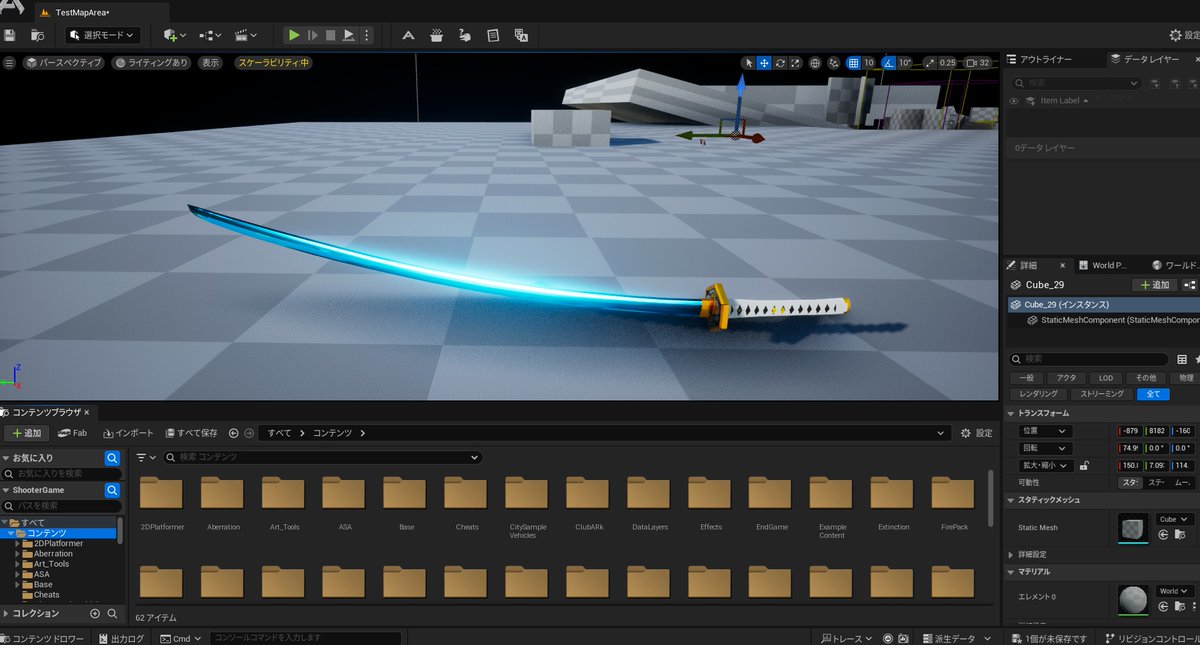Open the 位置 location type dropdown
This screenshot has height=645, width=1200.
coord(1045,431)
